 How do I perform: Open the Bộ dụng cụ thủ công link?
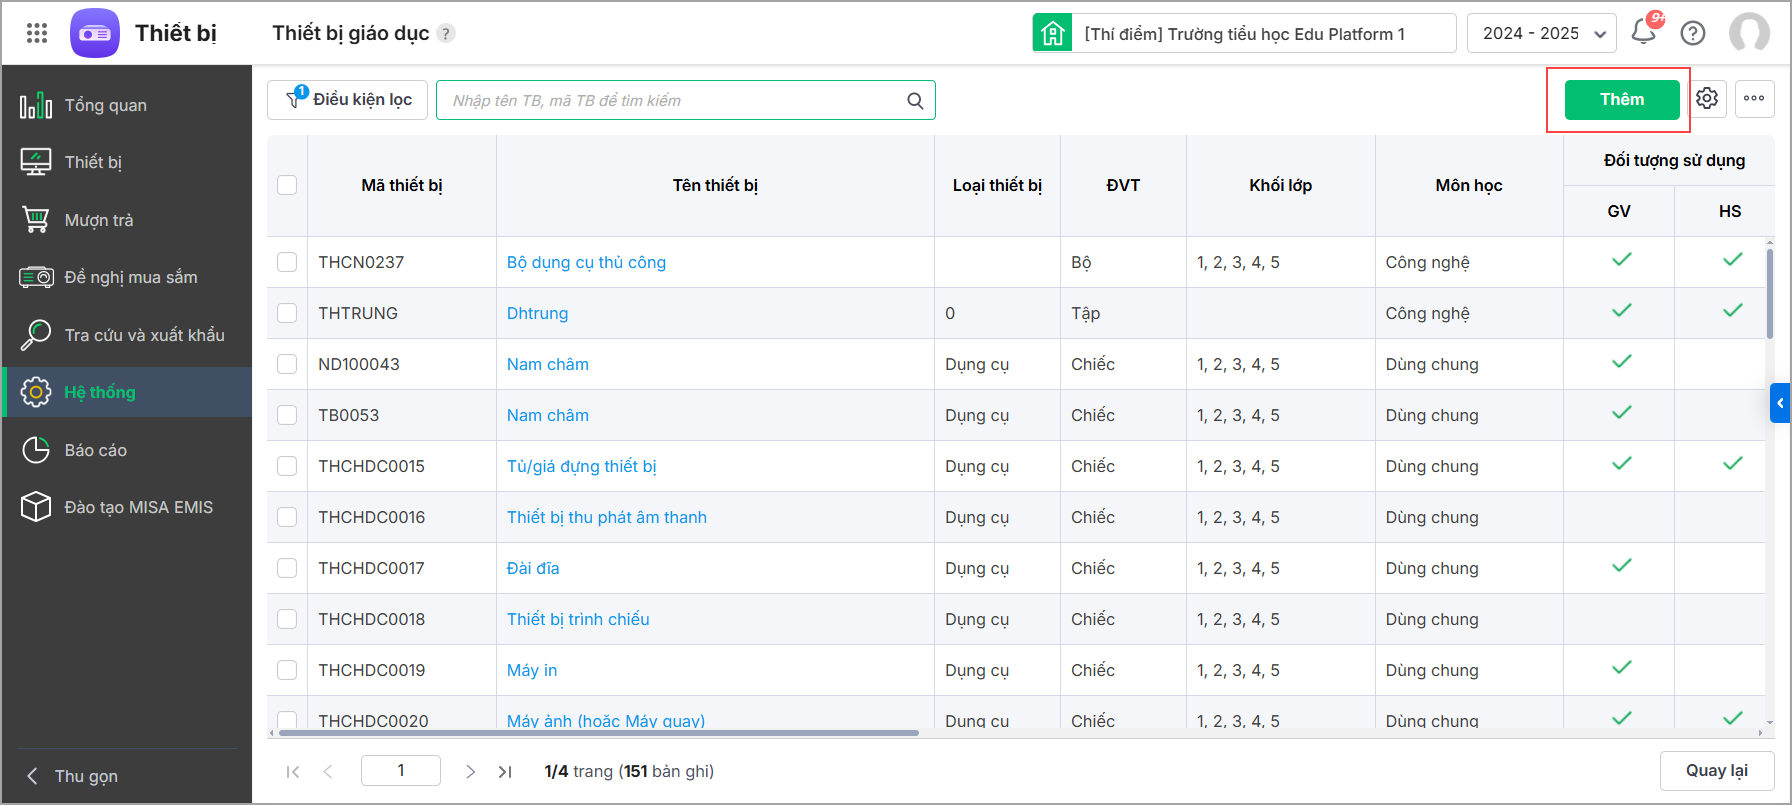[586, 262]
